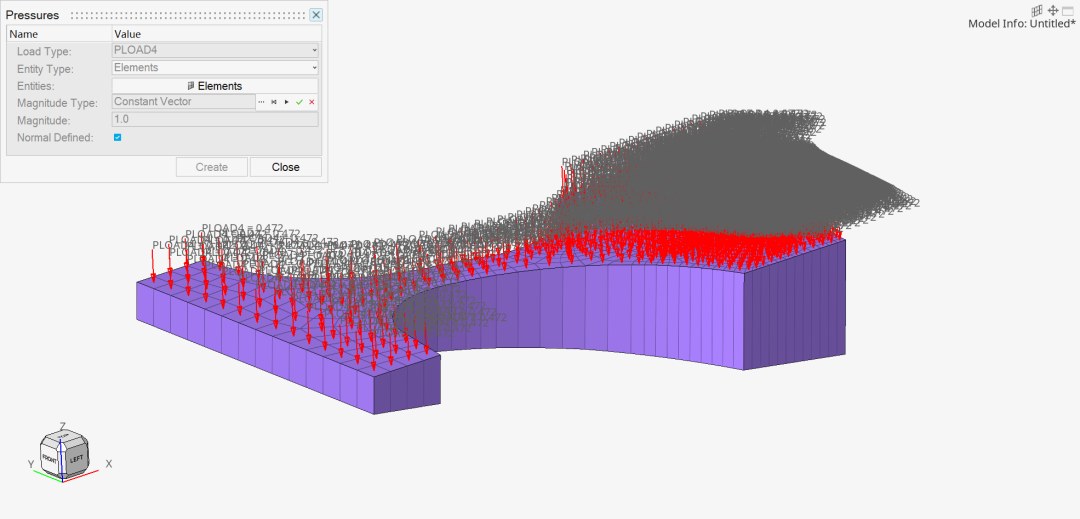Close the Pressures panel with X

click(316, 14)
